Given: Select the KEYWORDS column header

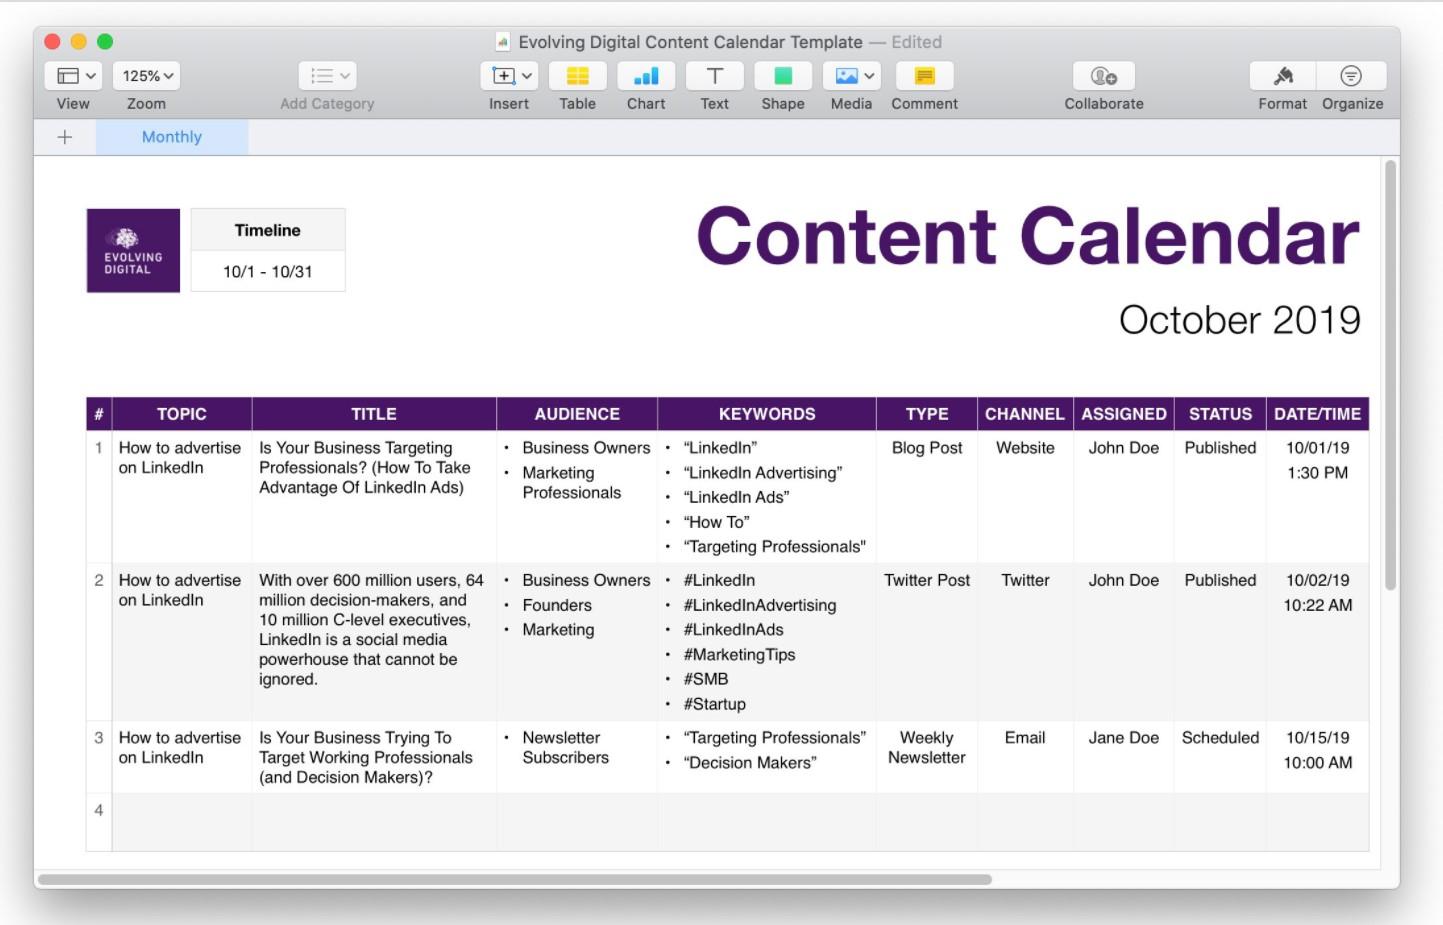Looking at the screenshot, I should [767, 414].
